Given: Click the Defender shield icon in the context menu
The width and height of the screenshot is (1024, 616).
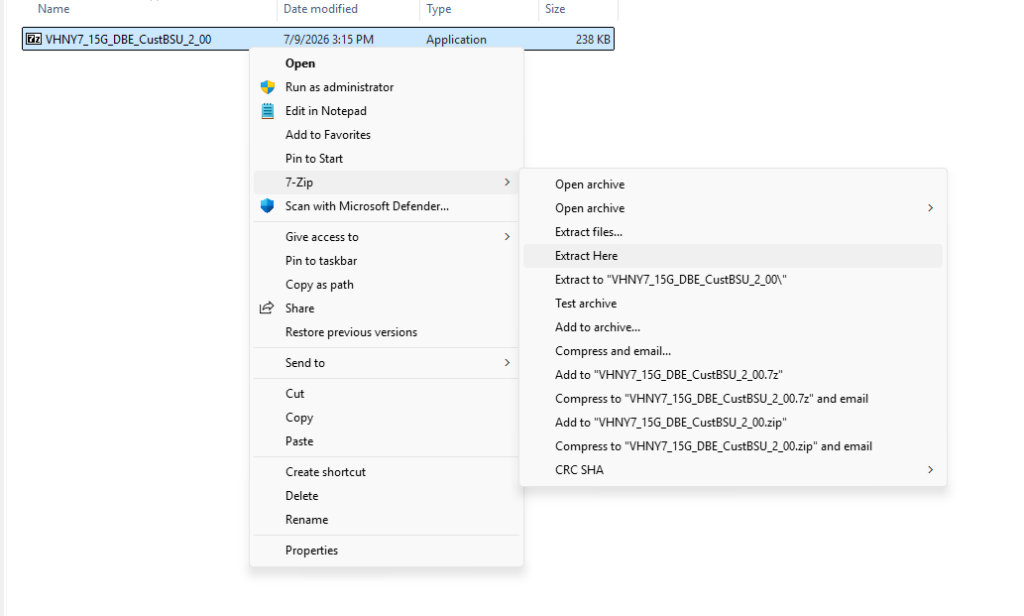Looking at the screenshot, I should [267, 206].
